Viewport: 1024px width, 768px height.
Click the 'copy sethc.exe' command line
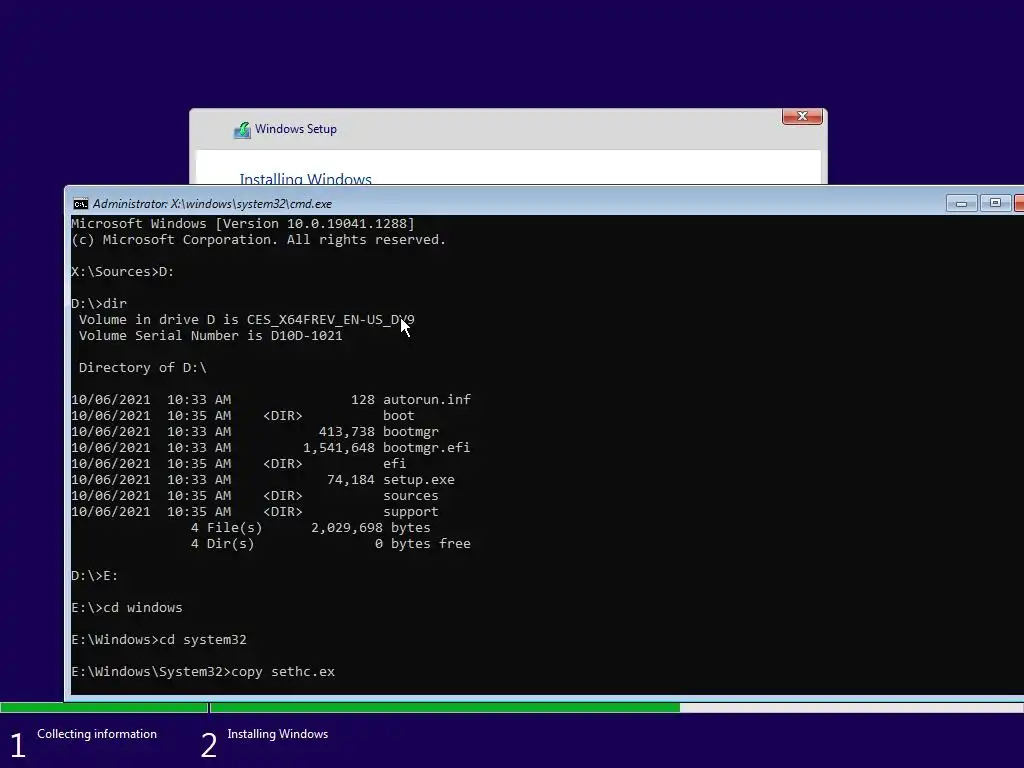203,672
